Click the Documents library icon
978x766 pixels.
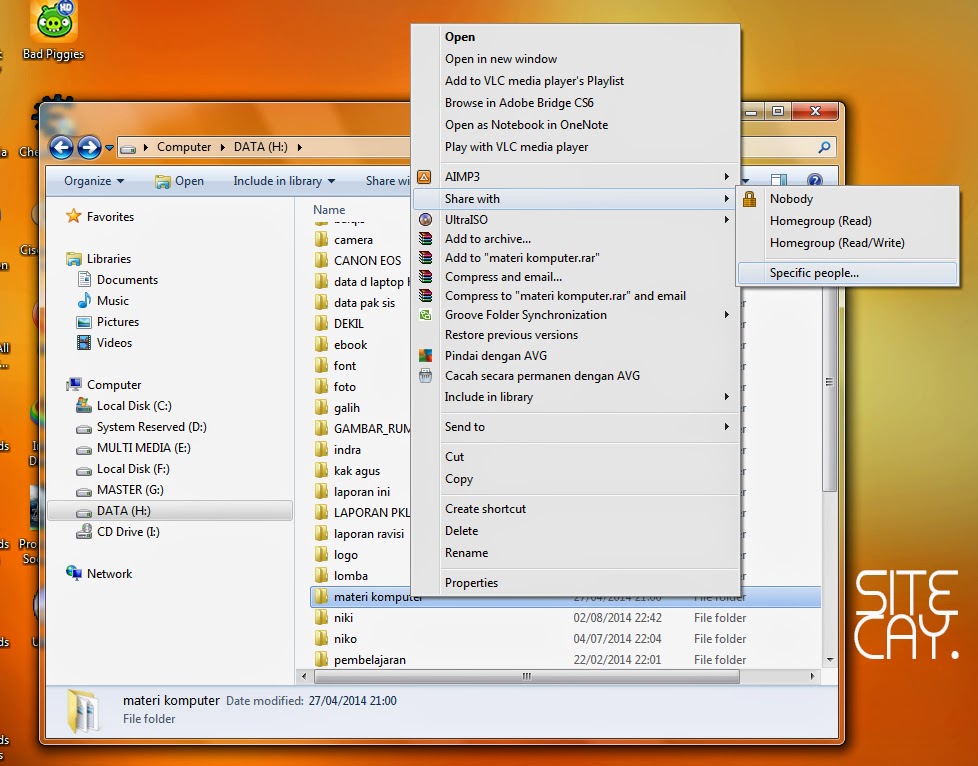[x=84, y=279]
